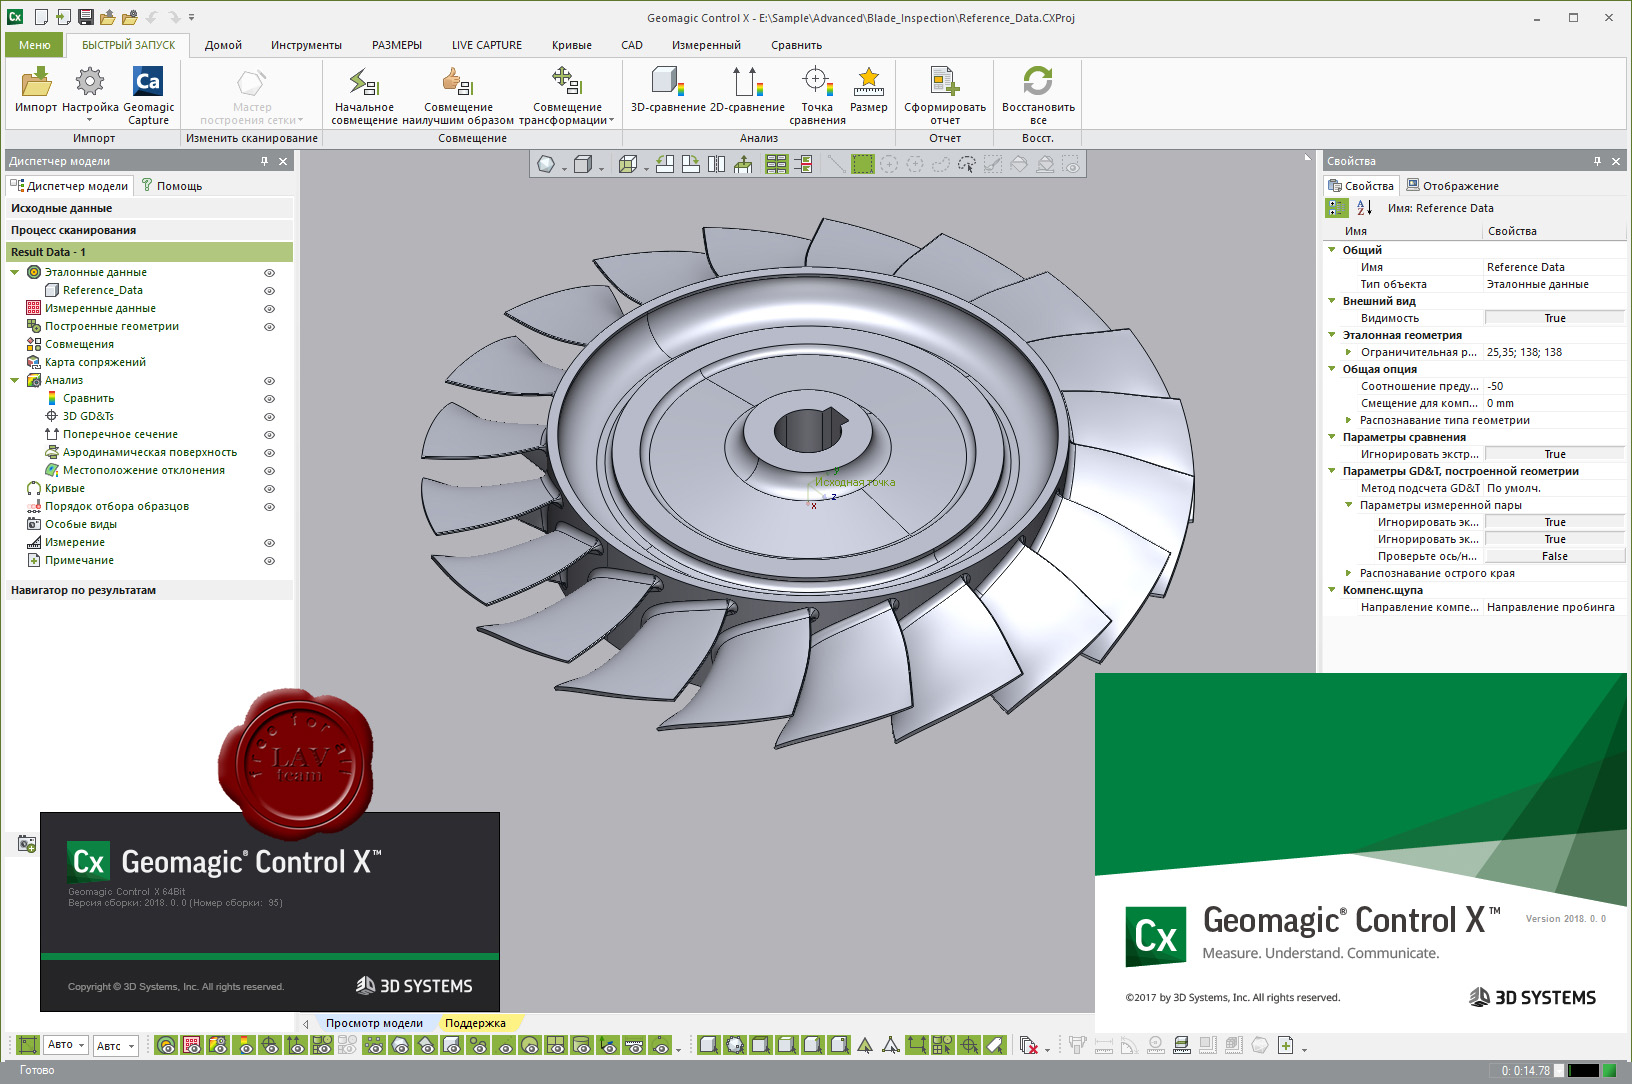Select Просмотр модели bottom tab
1632x1084 pixels.
(374, 1023)
